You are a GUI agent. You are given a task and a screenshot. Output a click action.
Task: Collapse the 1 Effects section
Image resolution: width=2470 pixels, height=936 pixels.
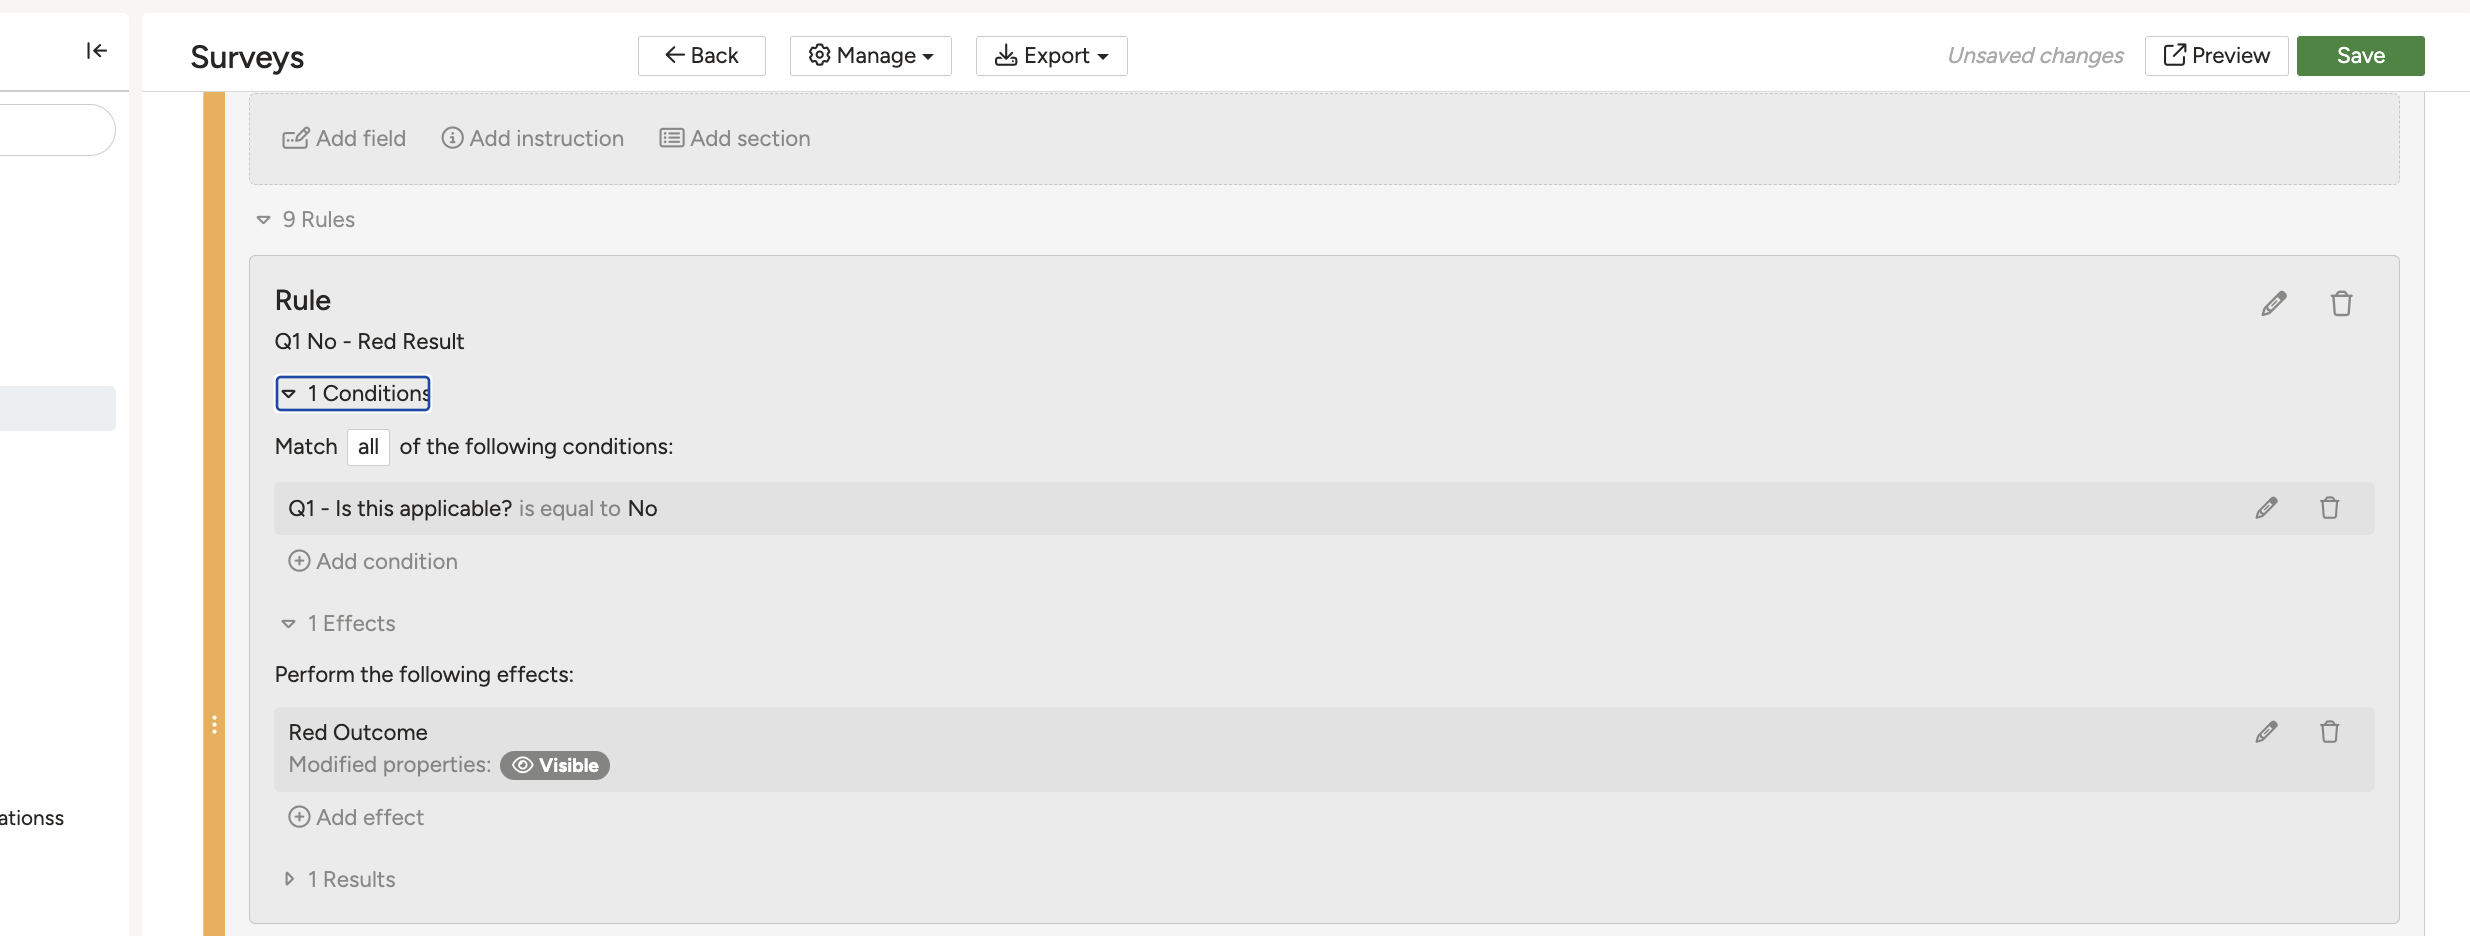coord(338,623)
